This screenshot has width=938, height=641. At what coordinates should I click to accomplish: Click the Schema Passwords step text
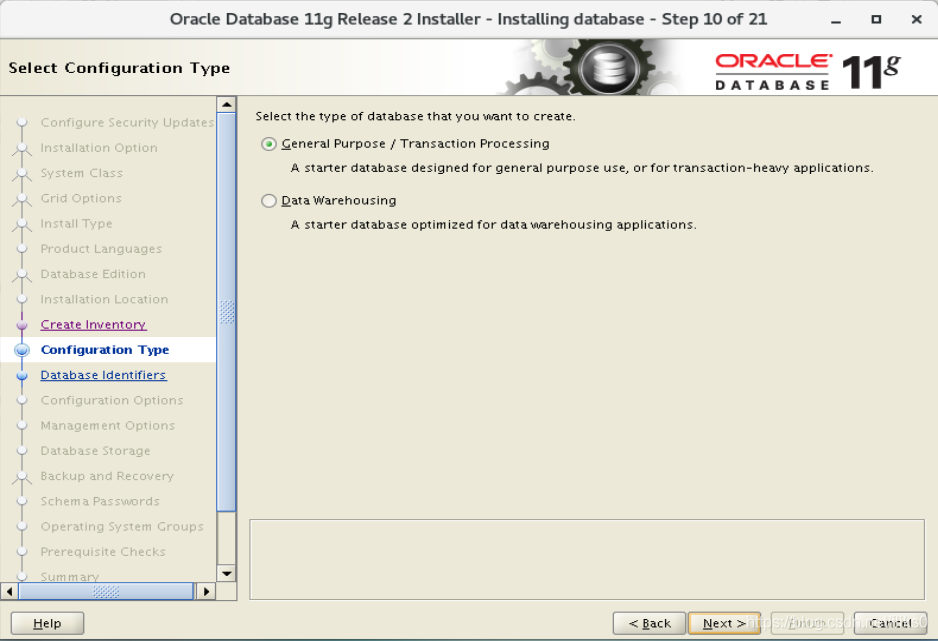coord(100,501)
